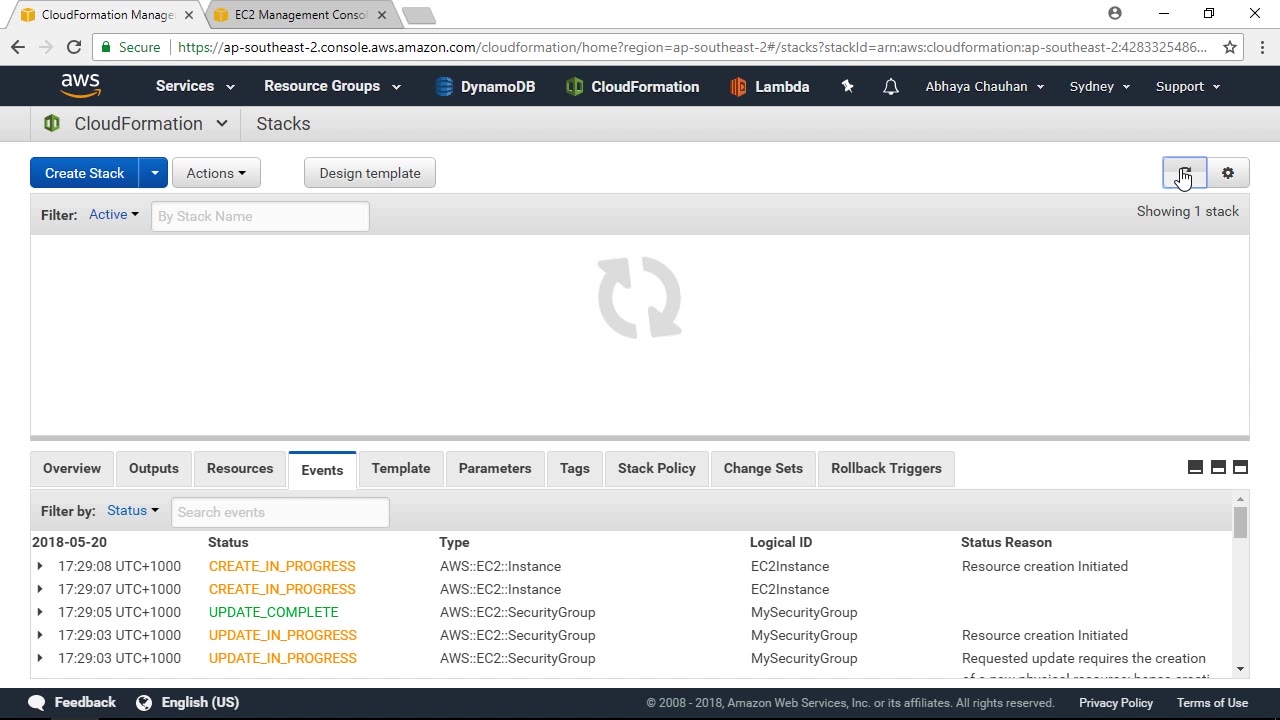Click the Create Stack button
The width and height of the screenshot is (1280, 720).
tap(85, 173)
